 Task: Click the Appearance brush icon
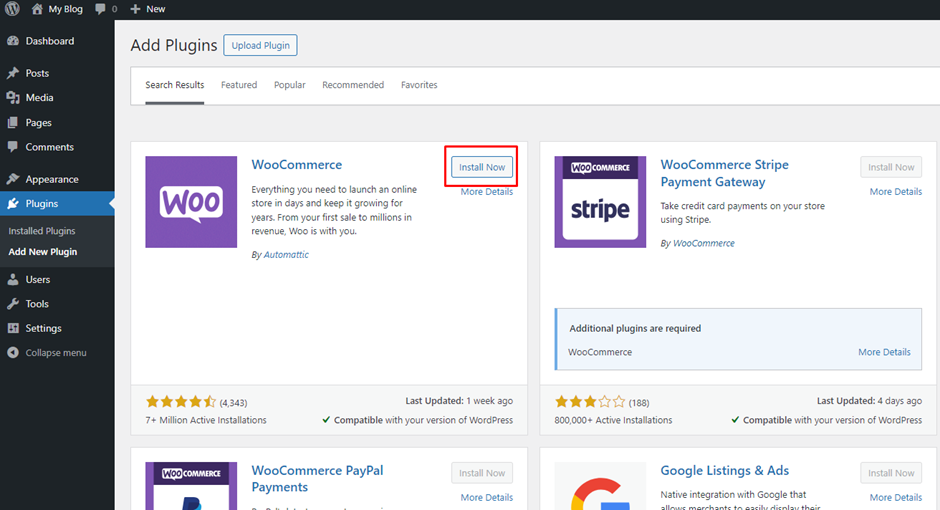pos(13,179)
